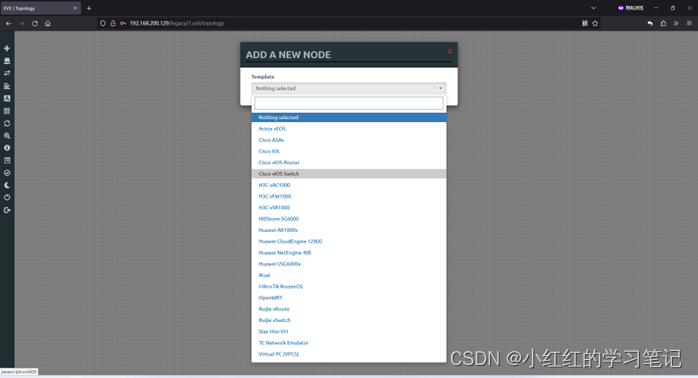Expand more tools double chevron

676,23
